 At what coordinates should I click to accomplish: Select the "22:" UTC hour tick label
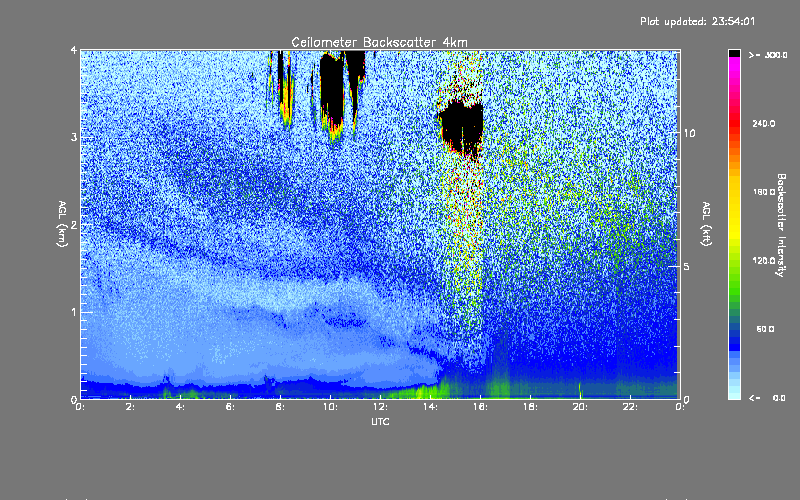pos(630,407)
